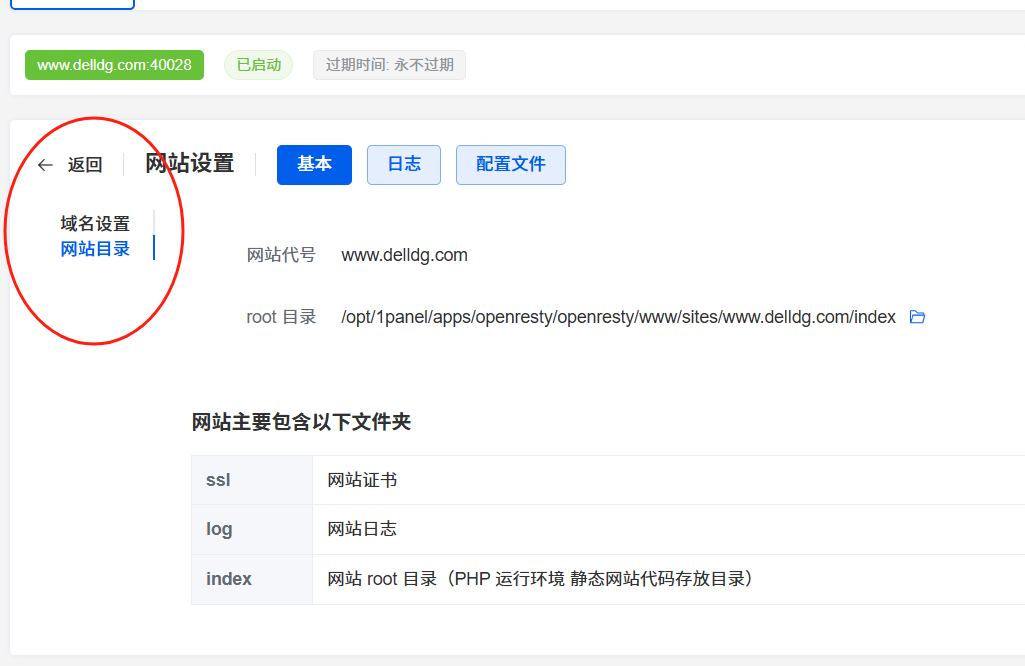
Task: Click the www.delldg.com site code value
Action: click(405, 255)
